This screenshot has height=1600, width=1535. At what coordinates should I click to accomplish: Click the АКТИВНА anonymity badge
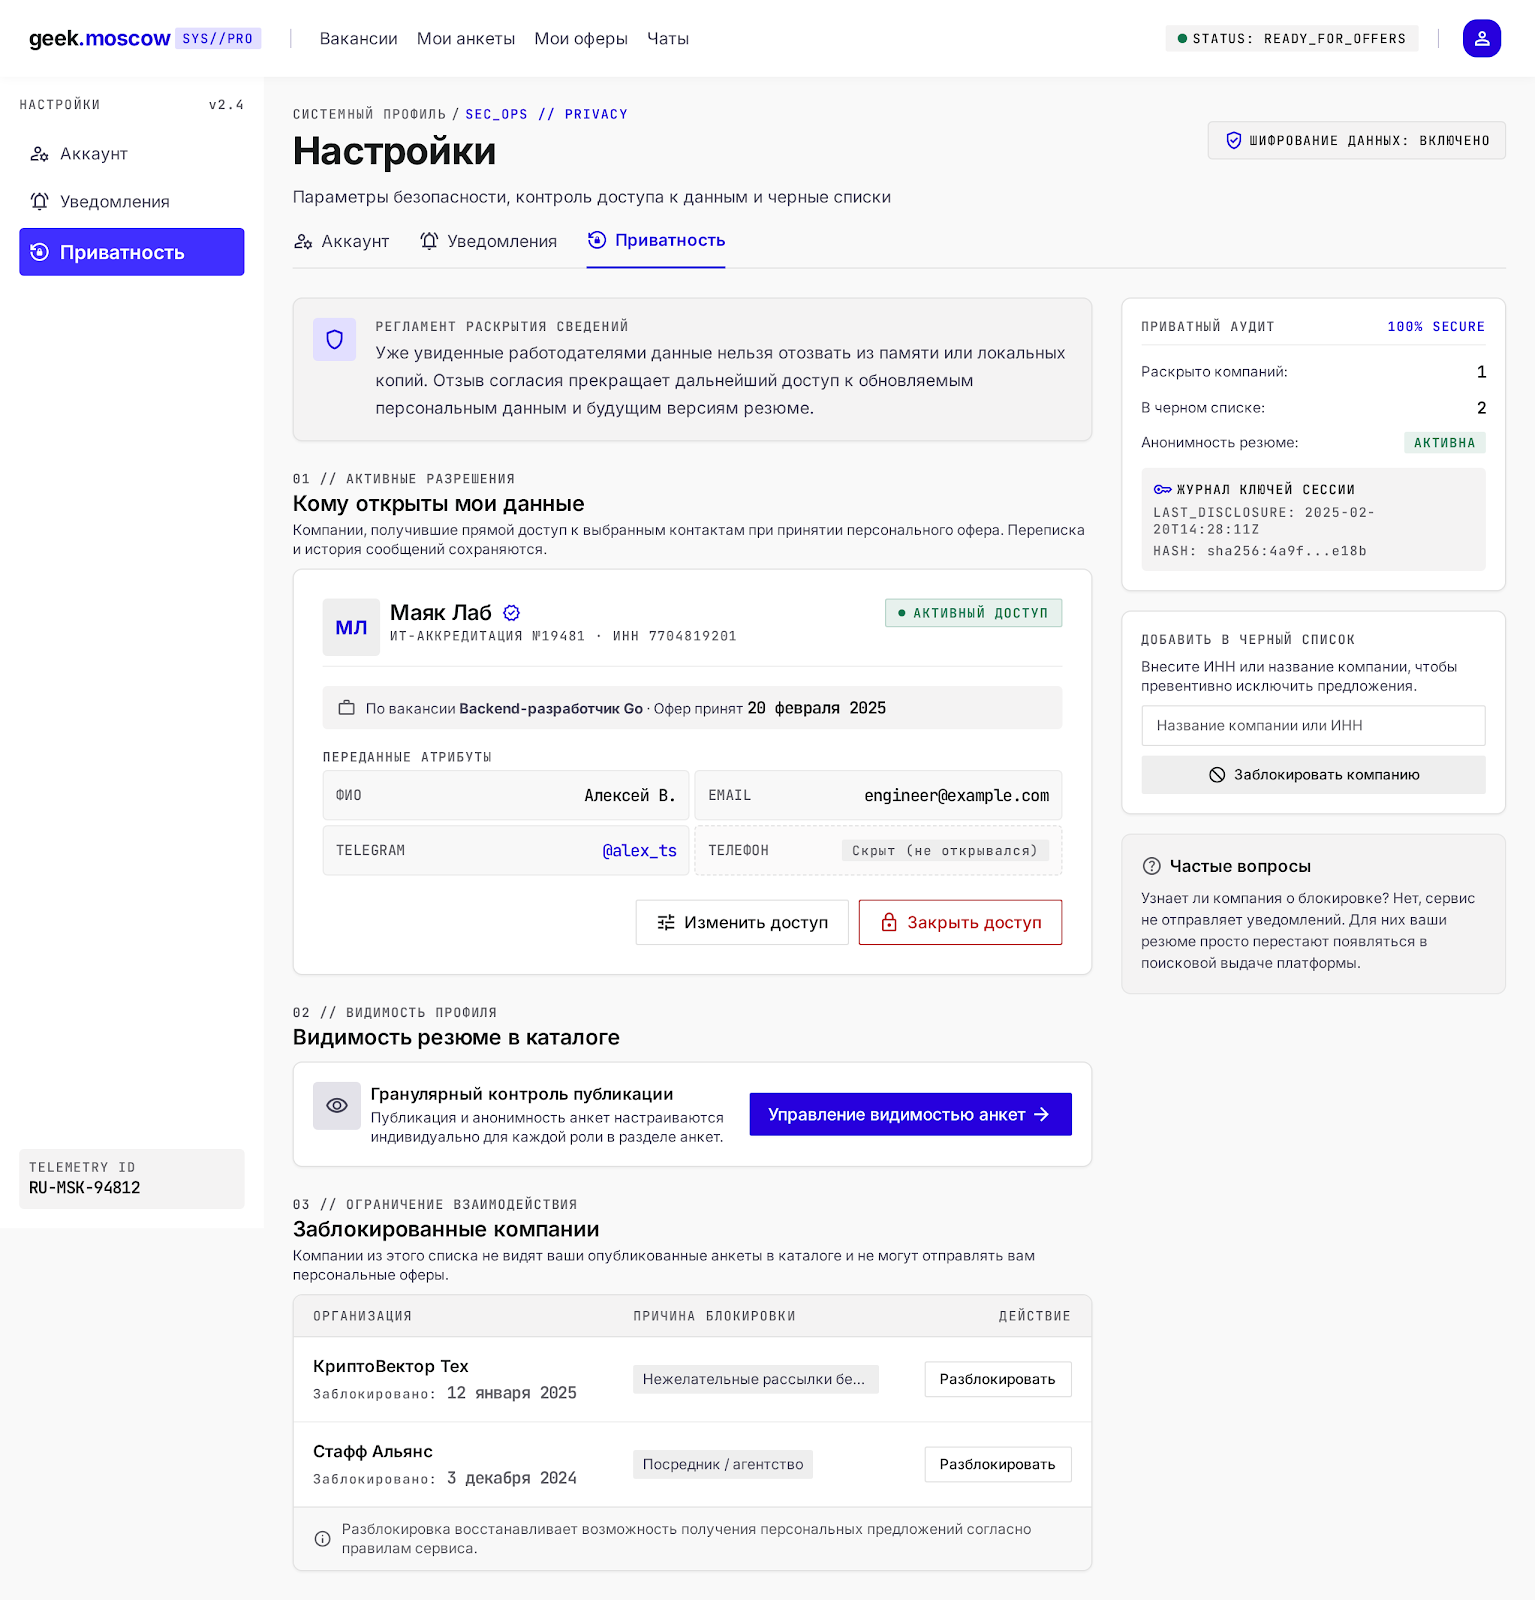(1444, 443)
